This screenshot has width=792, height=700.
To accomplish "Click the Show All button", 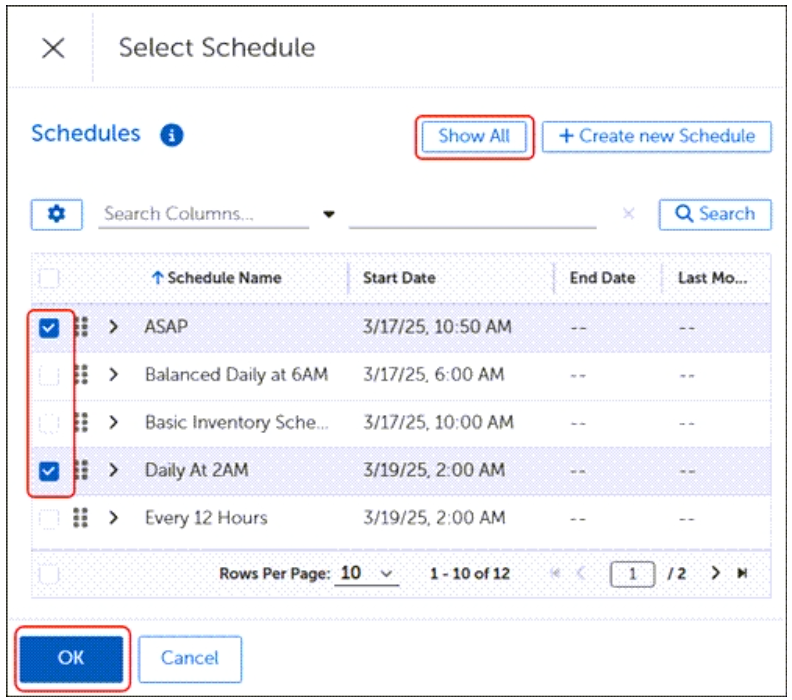I will [474, 136].
